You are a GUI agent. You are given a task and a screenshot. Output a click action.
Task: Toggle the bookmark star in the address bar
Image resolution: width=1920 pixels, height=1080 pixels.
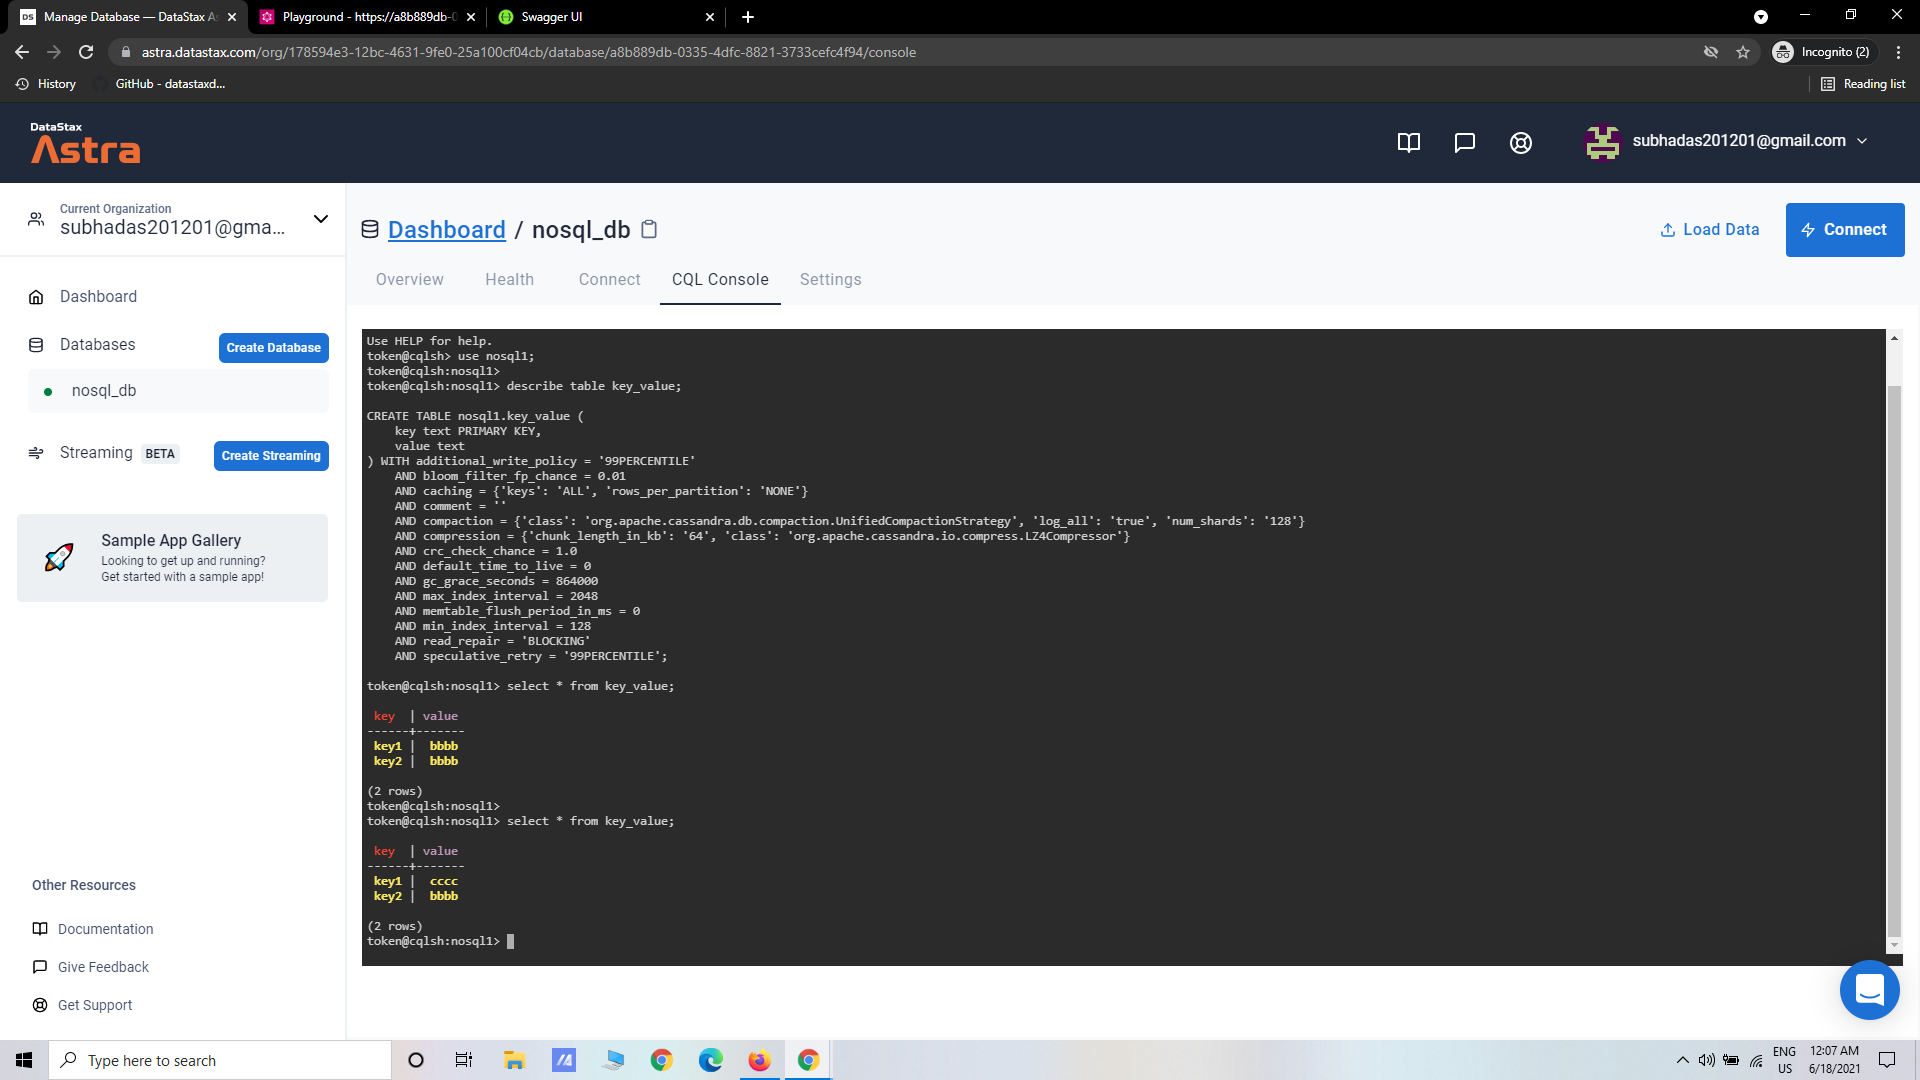(x=1744, y=52)
